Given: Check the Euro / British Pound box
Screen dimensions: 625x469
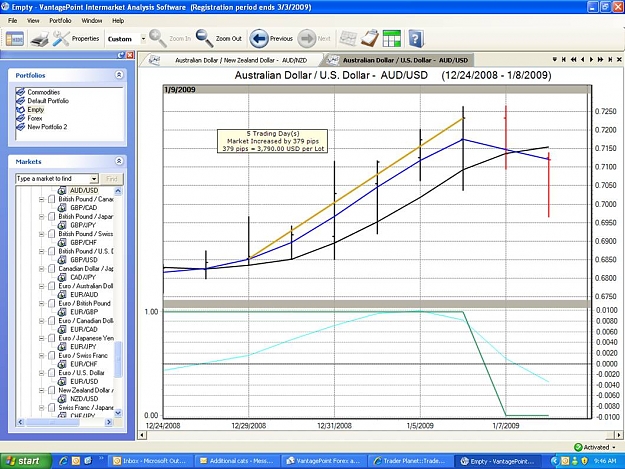Looking at the screenshot, I should point(51,304).
